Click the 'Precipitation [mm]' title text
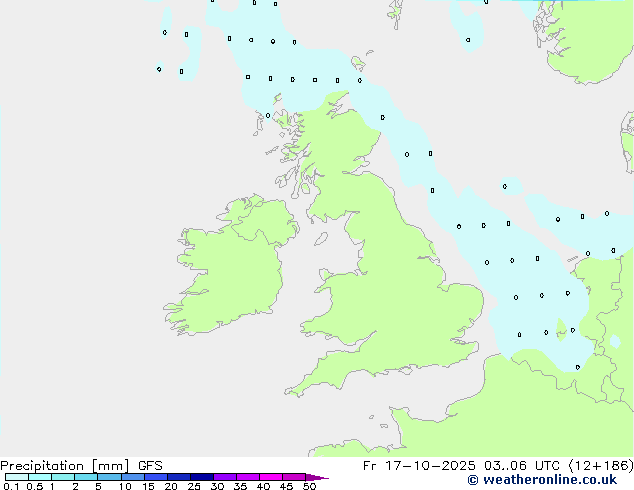Viewport: 634px width, 490px height. 64,466
